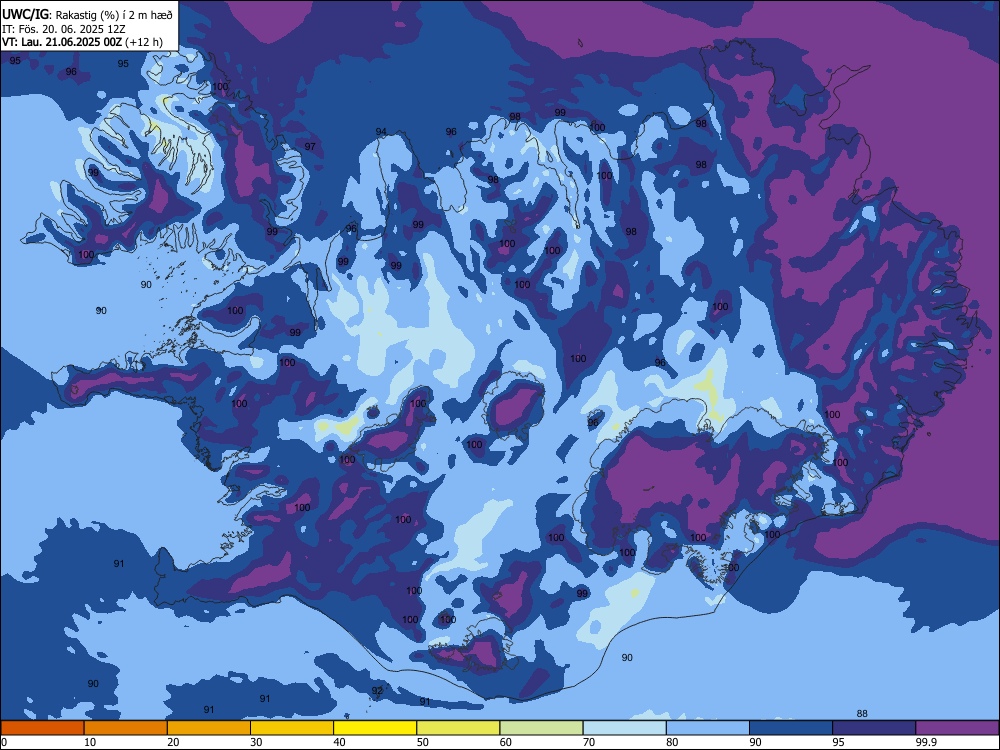Select the '30' color scale tick label
The height and width of the screenshot is (750, 1000).
click(x=256, y=742)
